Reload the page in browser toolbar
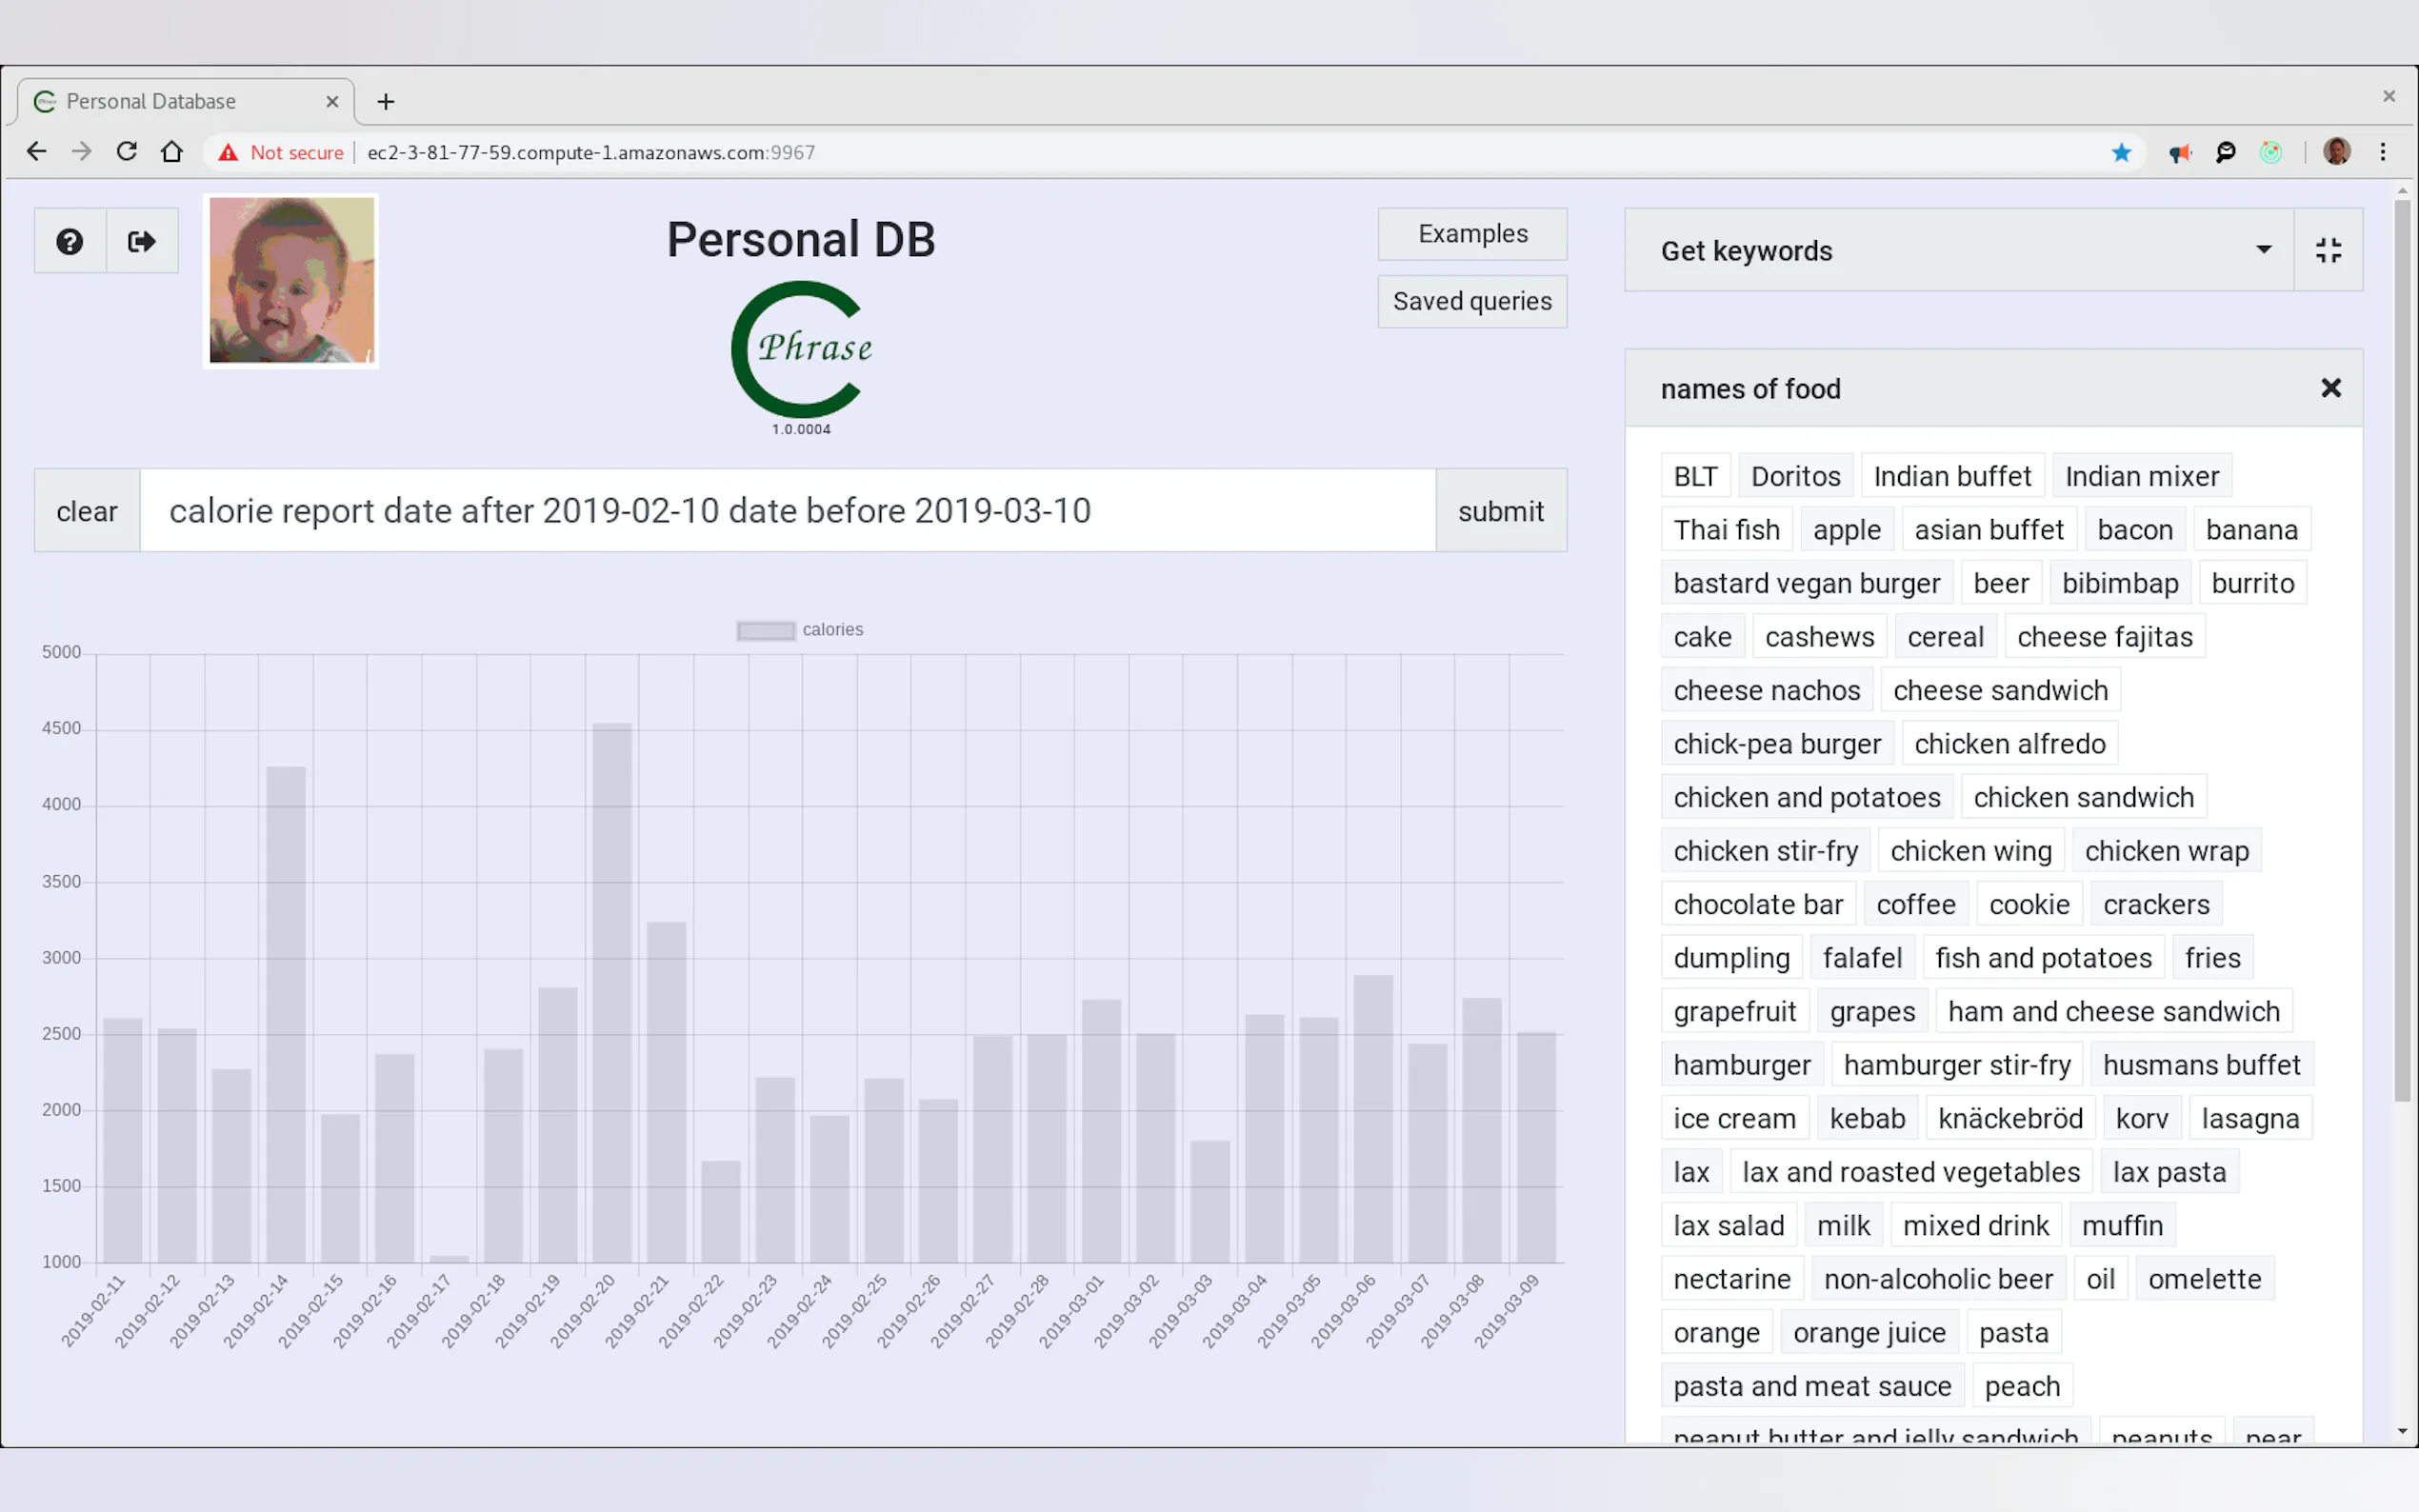 (x=126, y=152)
